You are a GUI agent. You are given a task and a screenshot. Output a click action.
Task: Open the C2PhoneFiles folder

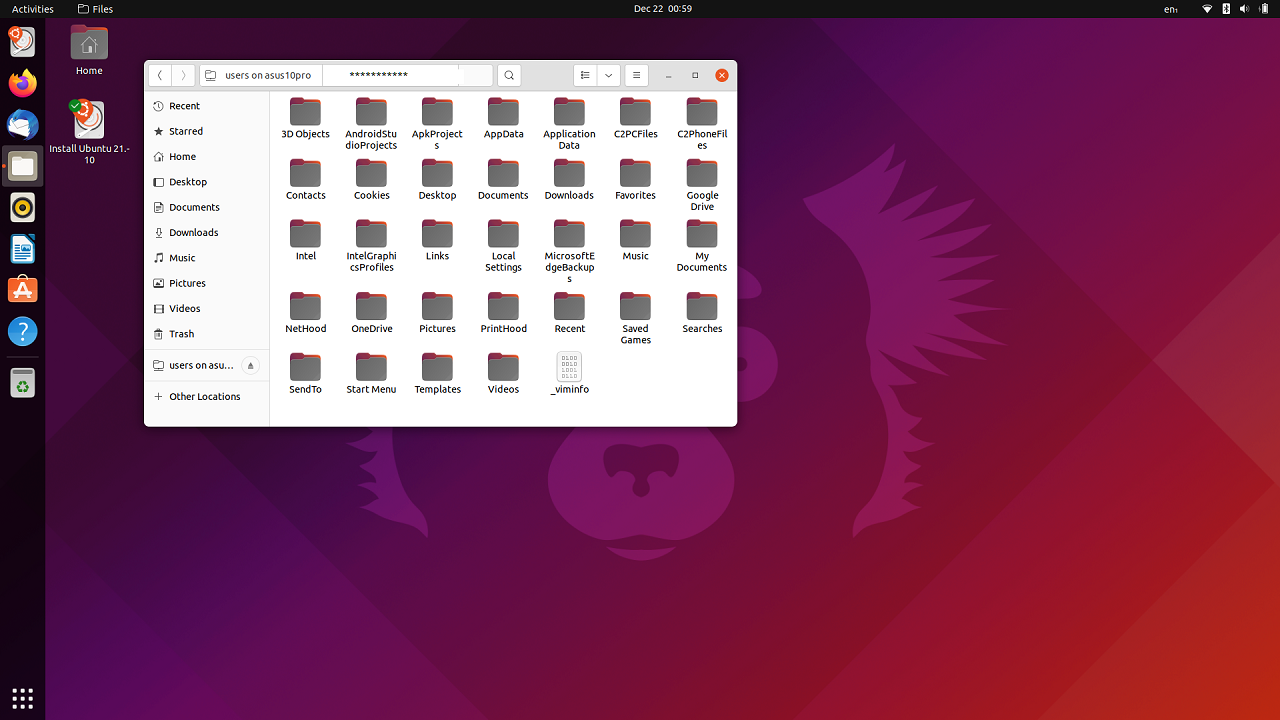[702, 123]
